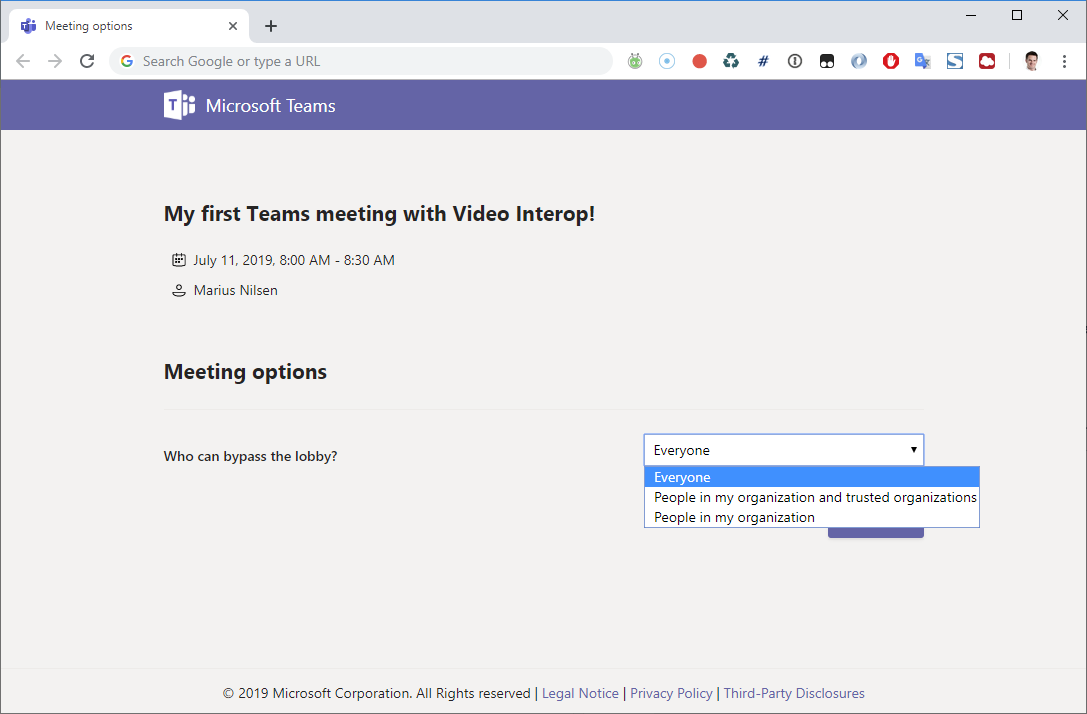Screen dimensions: 1087x714
Task: Select Everyone from the lobby list
Action: click(x=682, y=477)
